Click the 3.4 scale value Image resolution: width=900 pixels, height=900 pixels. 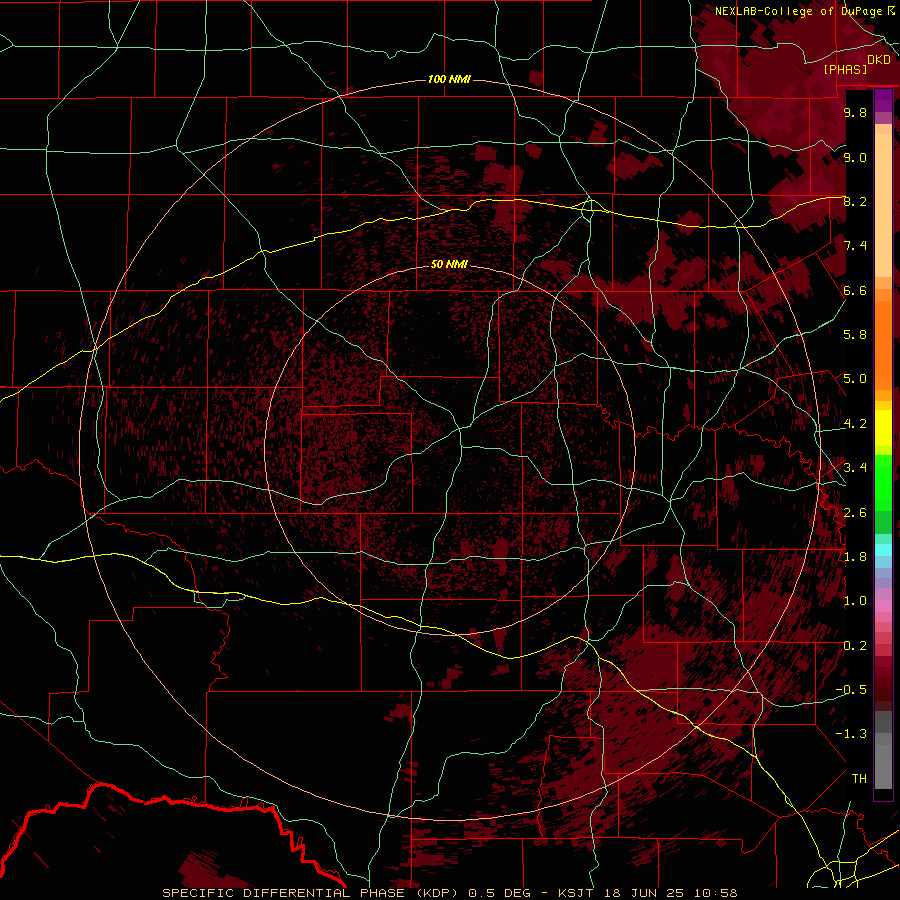click(x=855, y=468)
